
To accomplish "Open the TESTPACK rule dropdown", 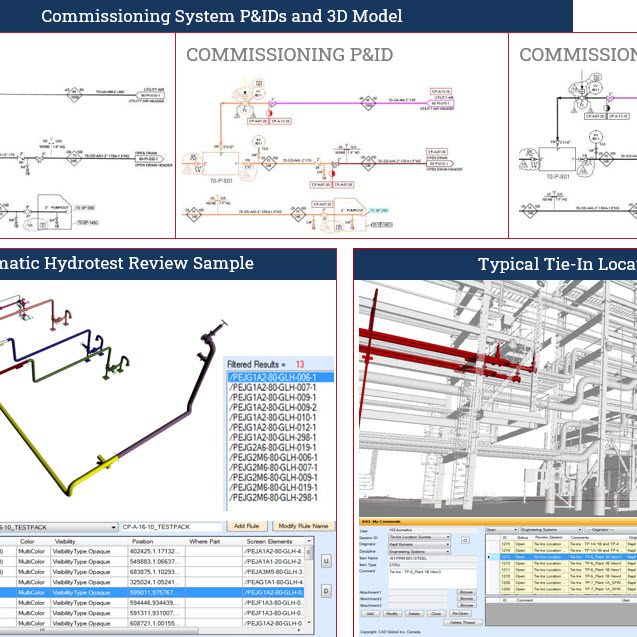I will coord(58,527).
